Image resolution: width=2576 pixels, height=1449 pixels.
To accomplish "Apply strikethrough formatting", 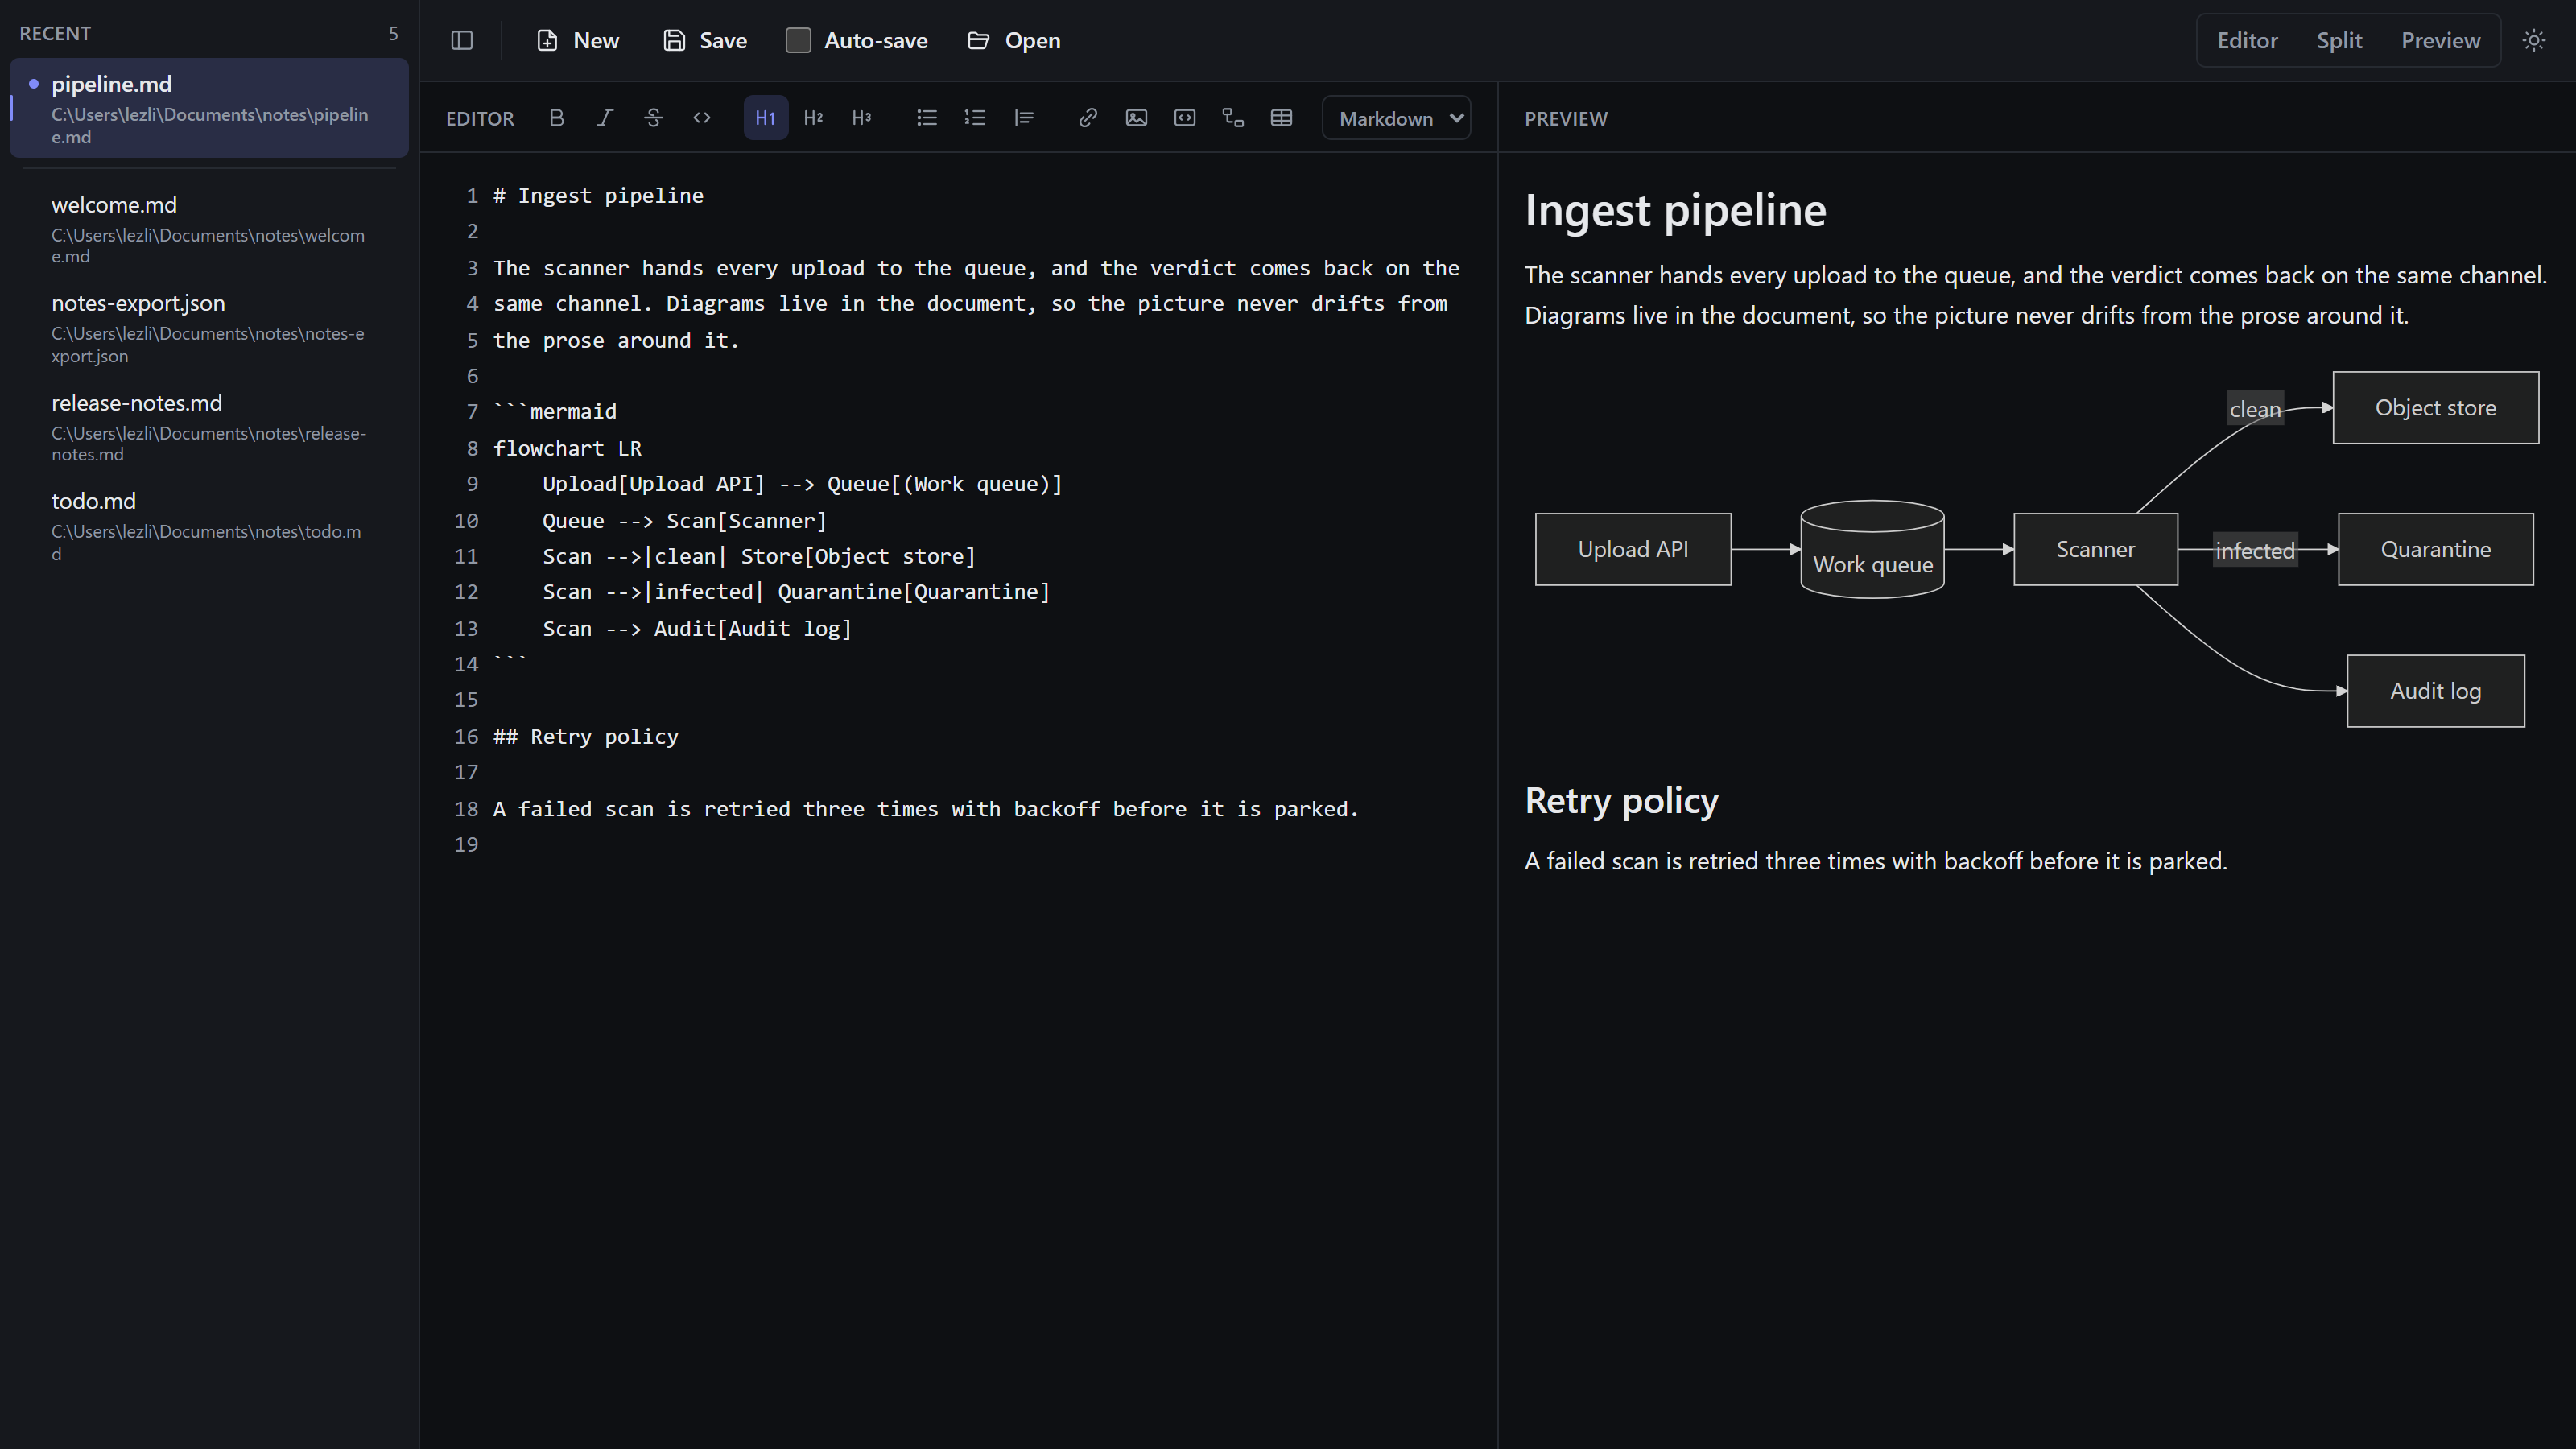I will point(653,118).
